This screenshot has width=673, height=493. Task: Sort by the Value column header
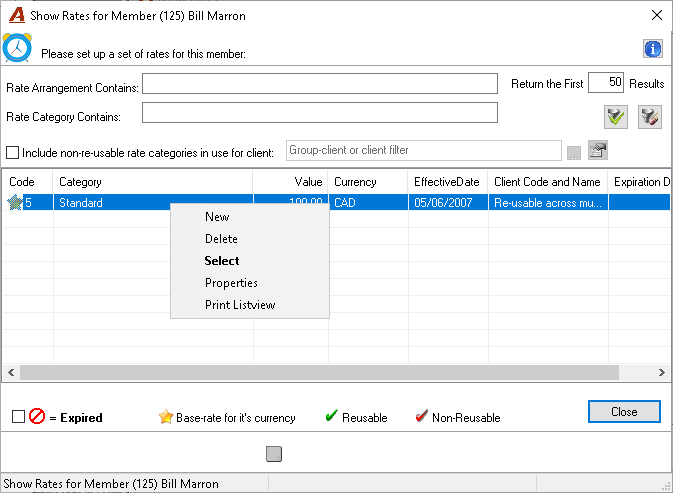coord(291,181)
